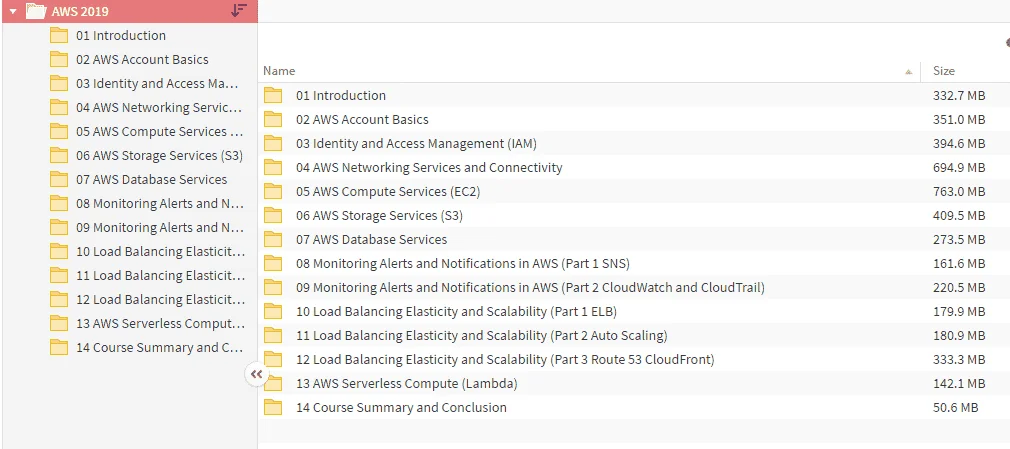
Task: Click the 763.0 MB size value
Action: [x=959, y=191]
